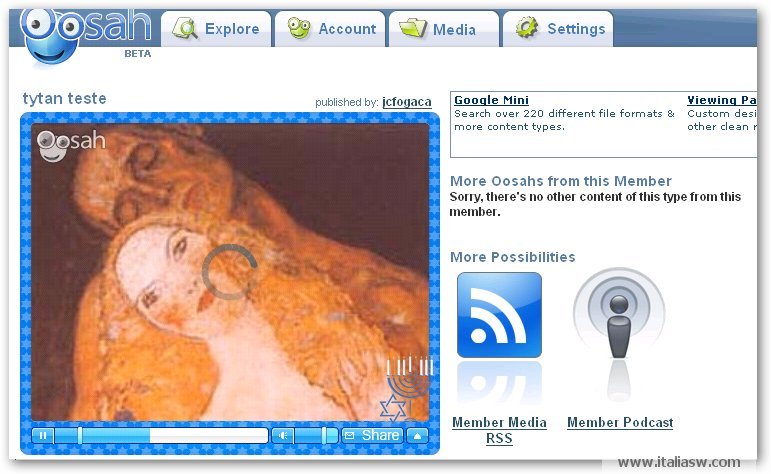Click the More Possibilities heading
Viewport: 771px width, 474px height.
click(x=512, y=257)
